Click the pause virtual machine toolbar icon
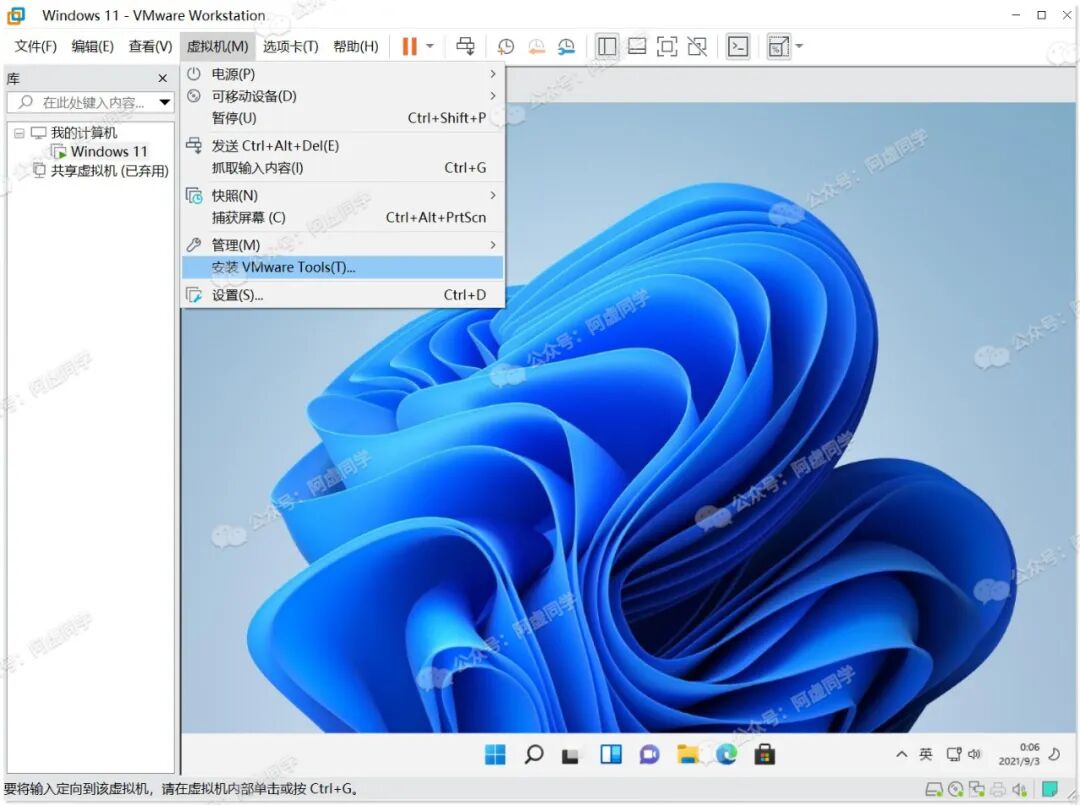This screenshot has height=805, width=1080. coord(409,46)
